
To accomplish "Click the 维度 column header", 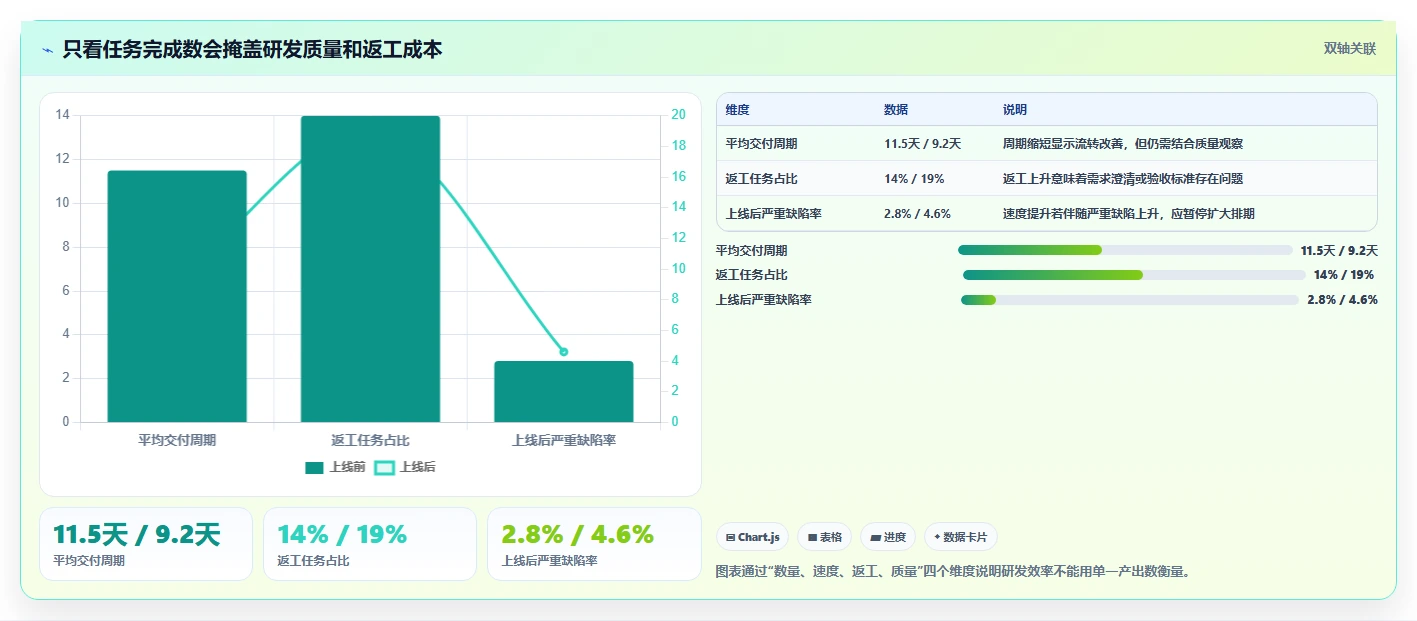I will (738, 110).
